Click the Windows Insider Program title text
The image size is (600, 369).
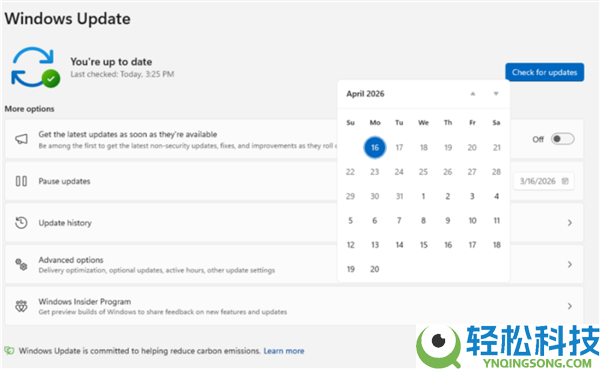point(85,302)
